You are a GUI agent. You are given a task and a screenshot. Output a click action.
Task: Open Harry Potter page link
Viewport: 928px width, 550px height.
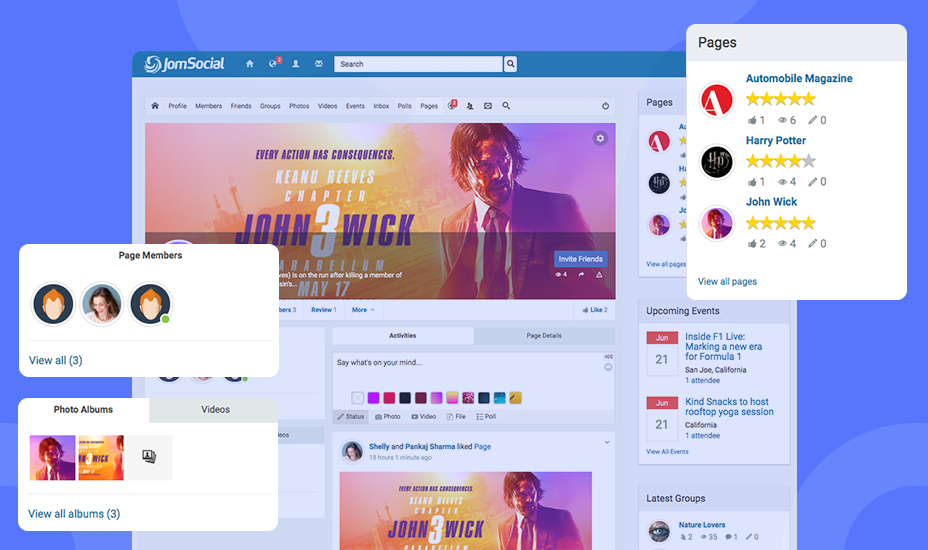coord(775,140)
